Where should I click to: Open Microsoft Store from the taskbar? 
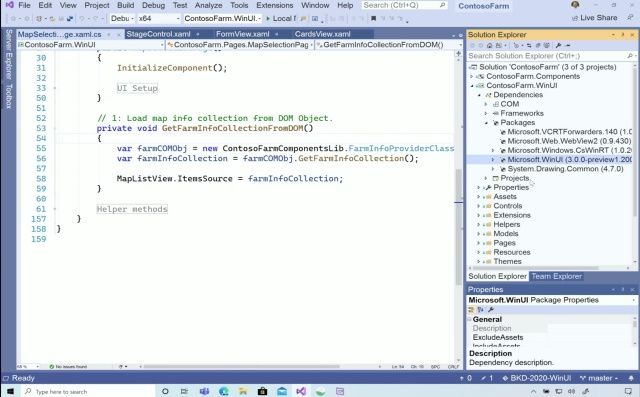click(x=262, y=391)
